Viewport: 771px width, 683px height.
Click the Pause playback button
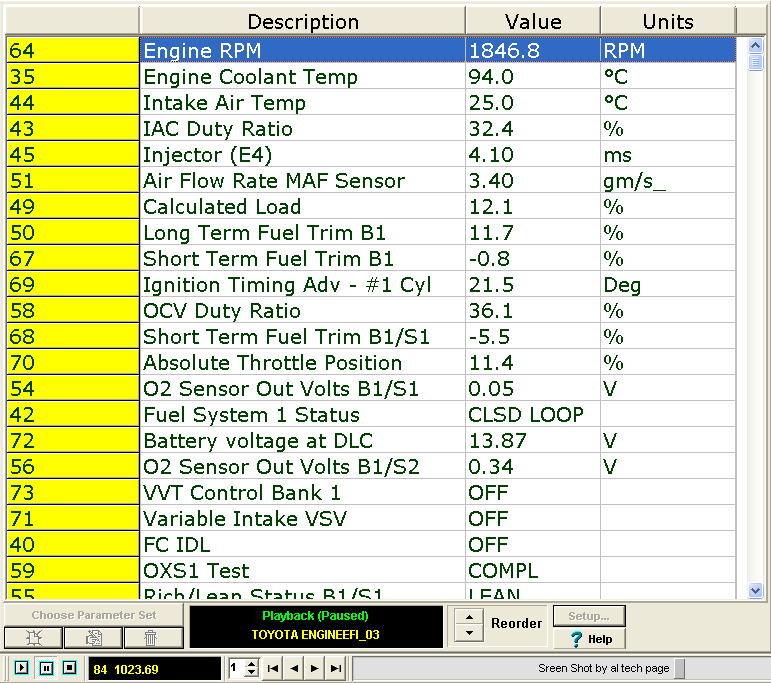[46, 668]
